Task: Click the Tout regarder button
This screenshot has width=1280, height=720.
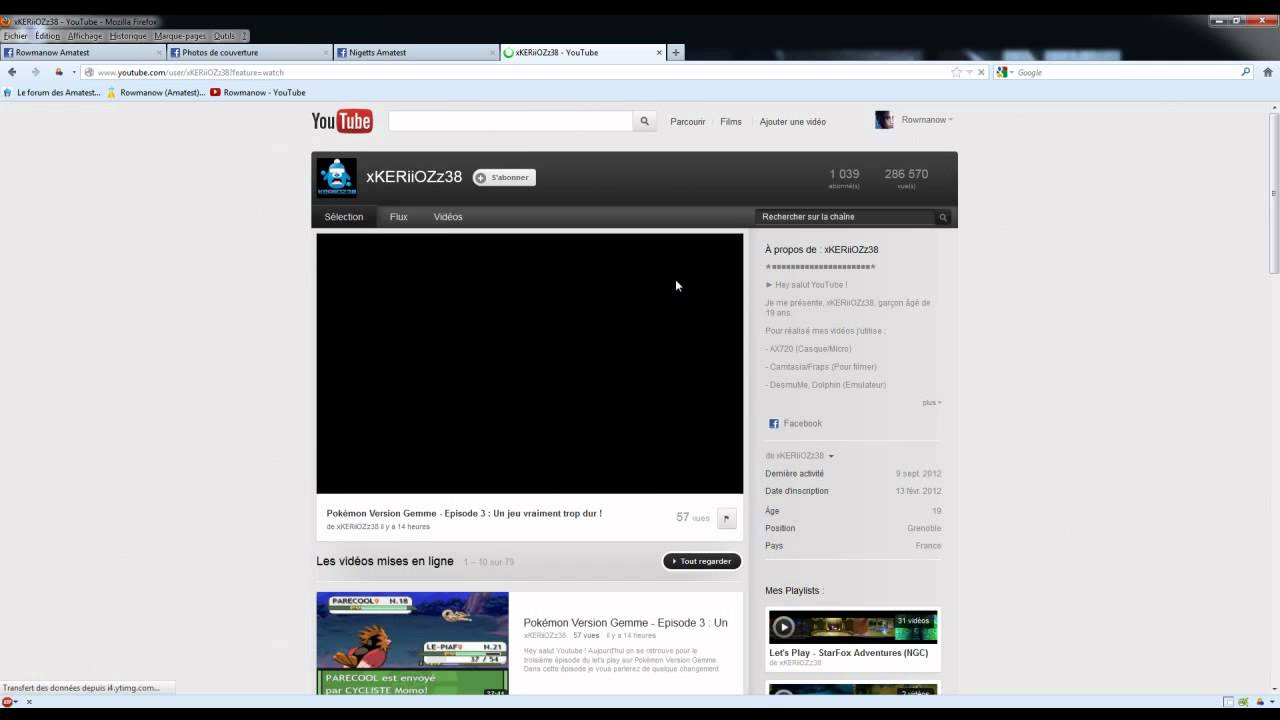Action: point(702,561)
